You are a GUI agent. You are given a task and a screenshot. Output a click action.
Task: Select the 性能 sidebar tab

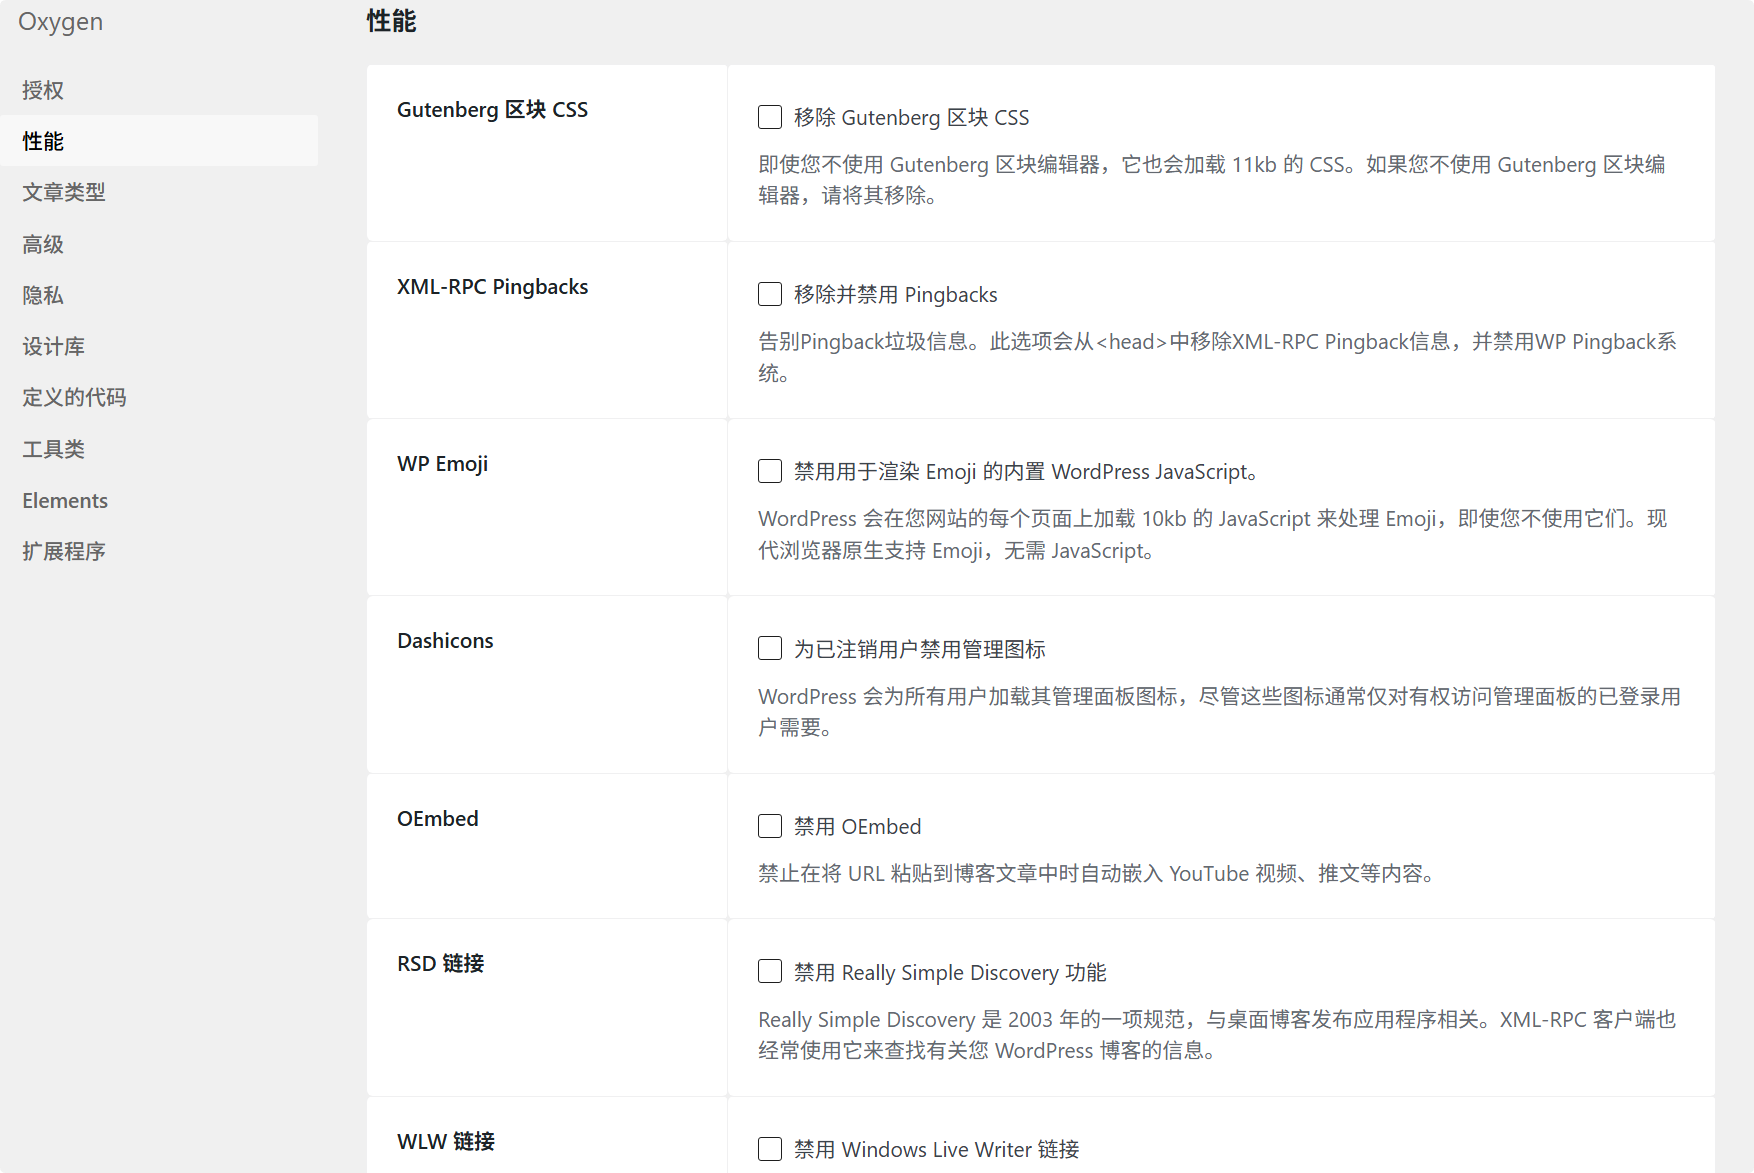tap(159, 141)
